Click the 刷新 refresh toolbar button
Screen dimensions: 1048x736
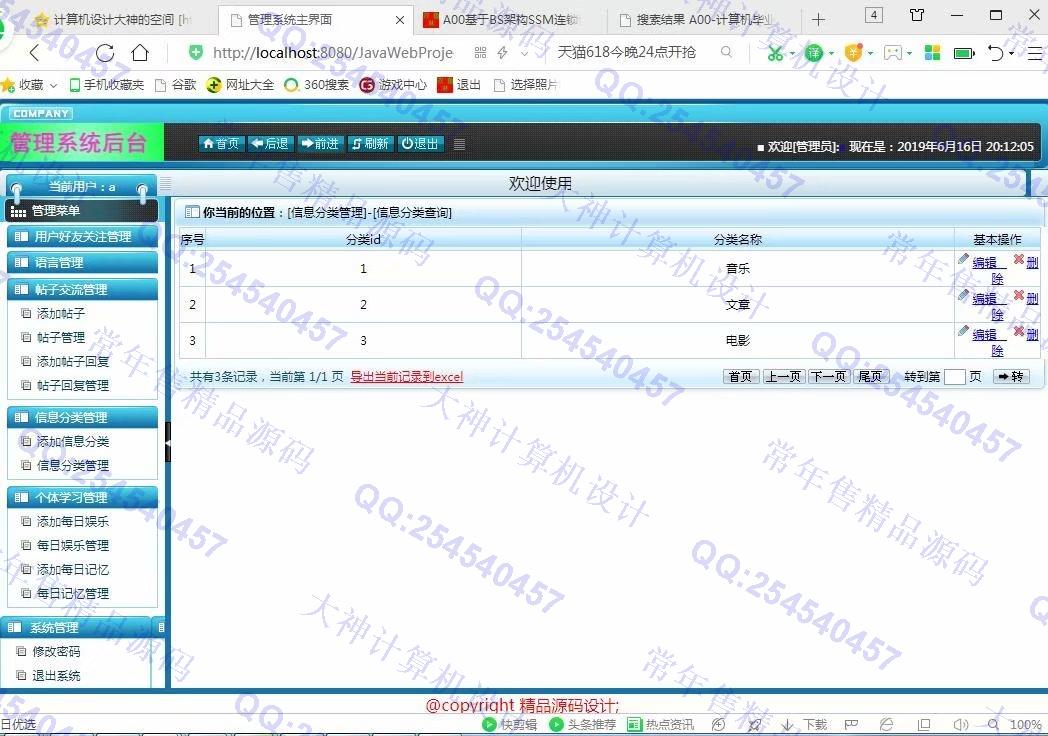pos(371,144)
